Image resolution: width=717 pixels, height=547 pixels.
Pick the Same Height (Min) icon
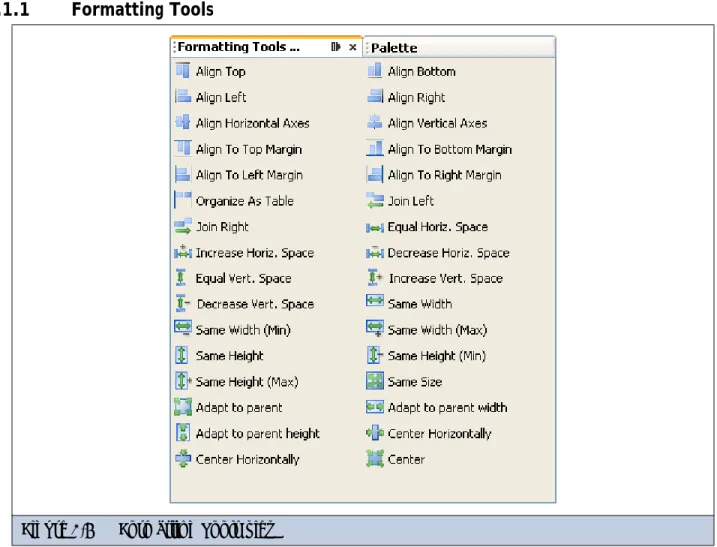[375, 355]
